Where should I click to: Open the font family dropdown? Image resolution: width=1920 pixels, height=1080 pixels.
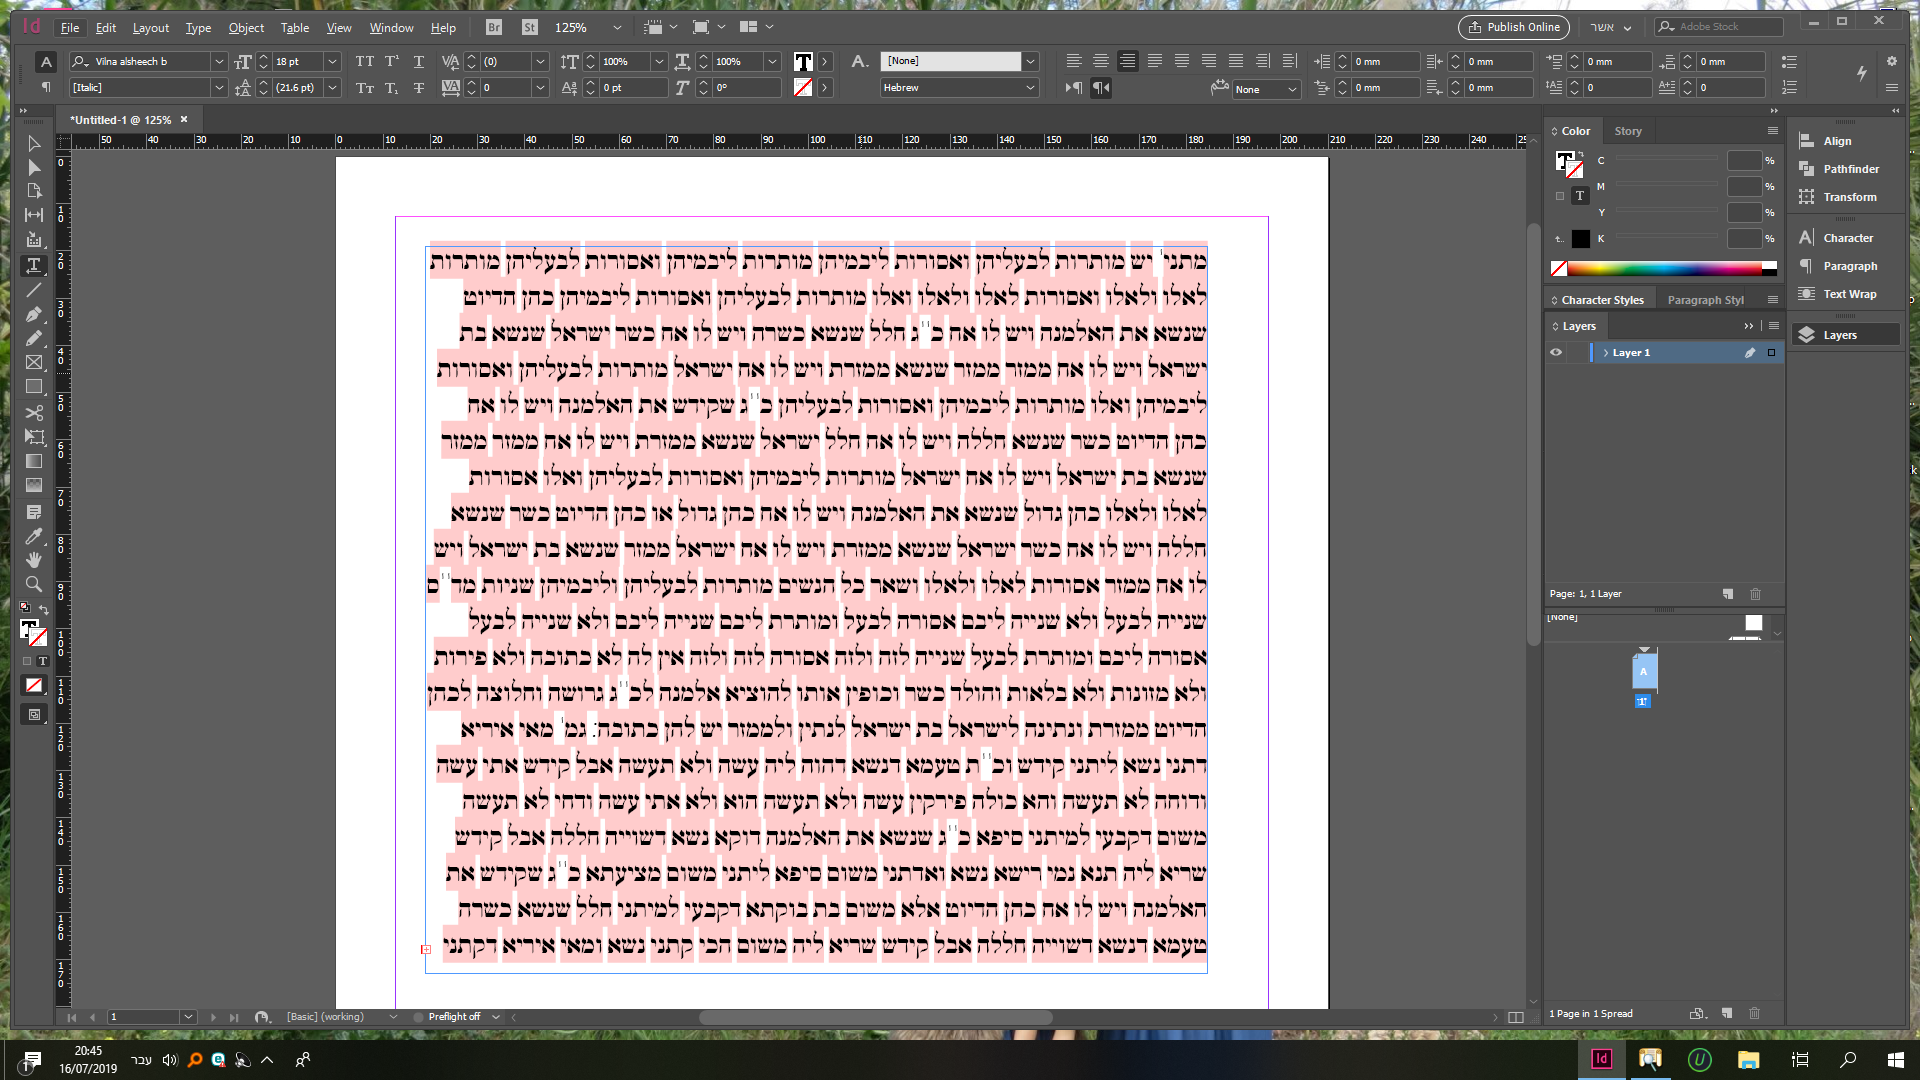(219, 61)
